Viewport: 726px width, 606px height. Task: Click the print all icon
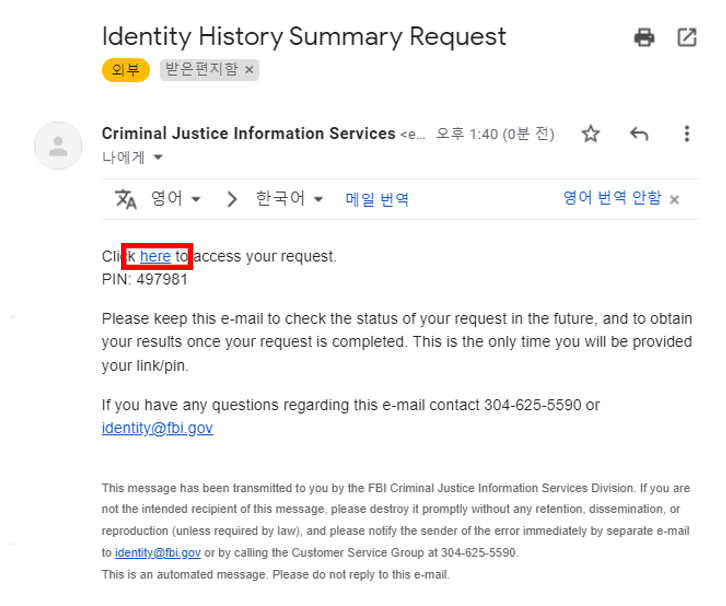click(x=645, y=38)
